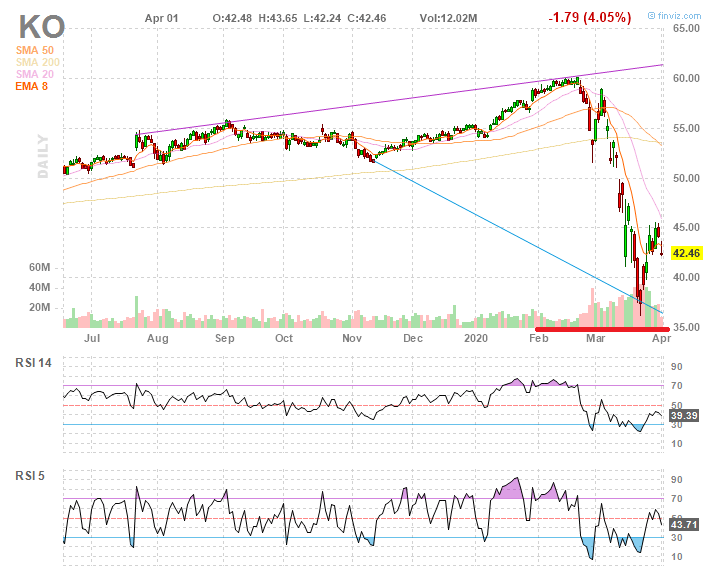Click the Aug month label

tap(158, 338)
